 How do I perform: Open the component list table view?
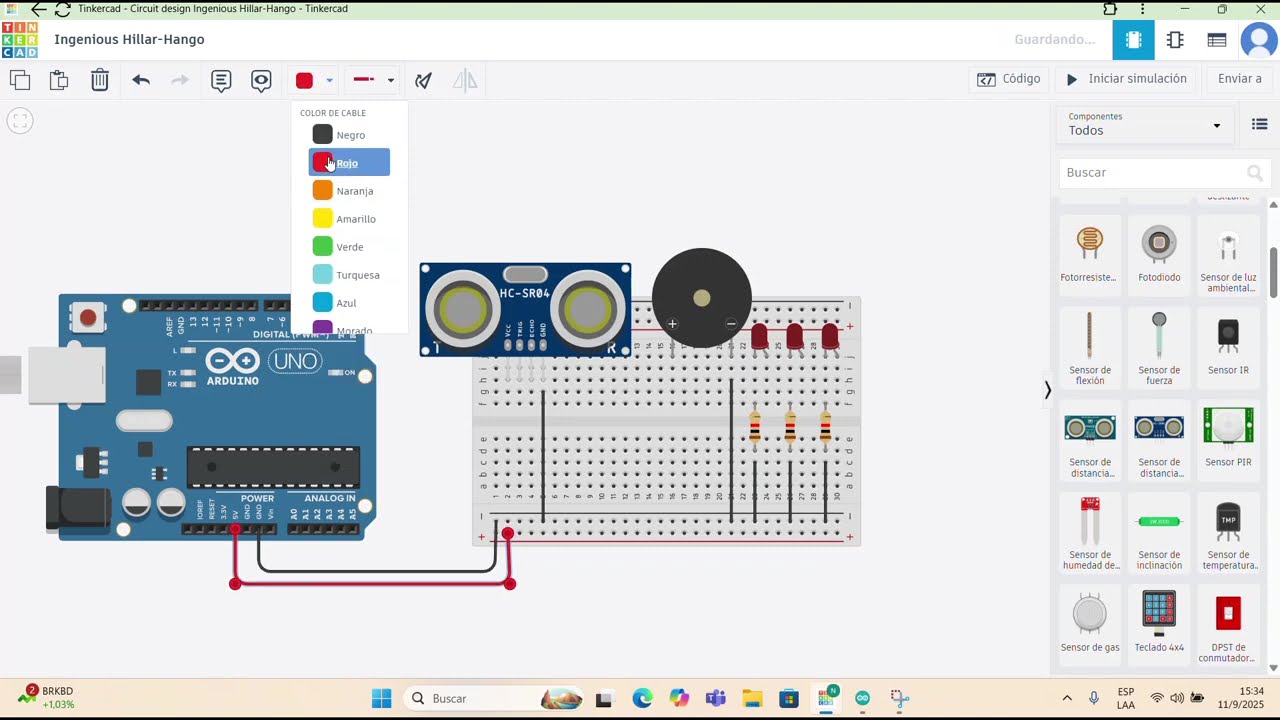[1217, 40]
